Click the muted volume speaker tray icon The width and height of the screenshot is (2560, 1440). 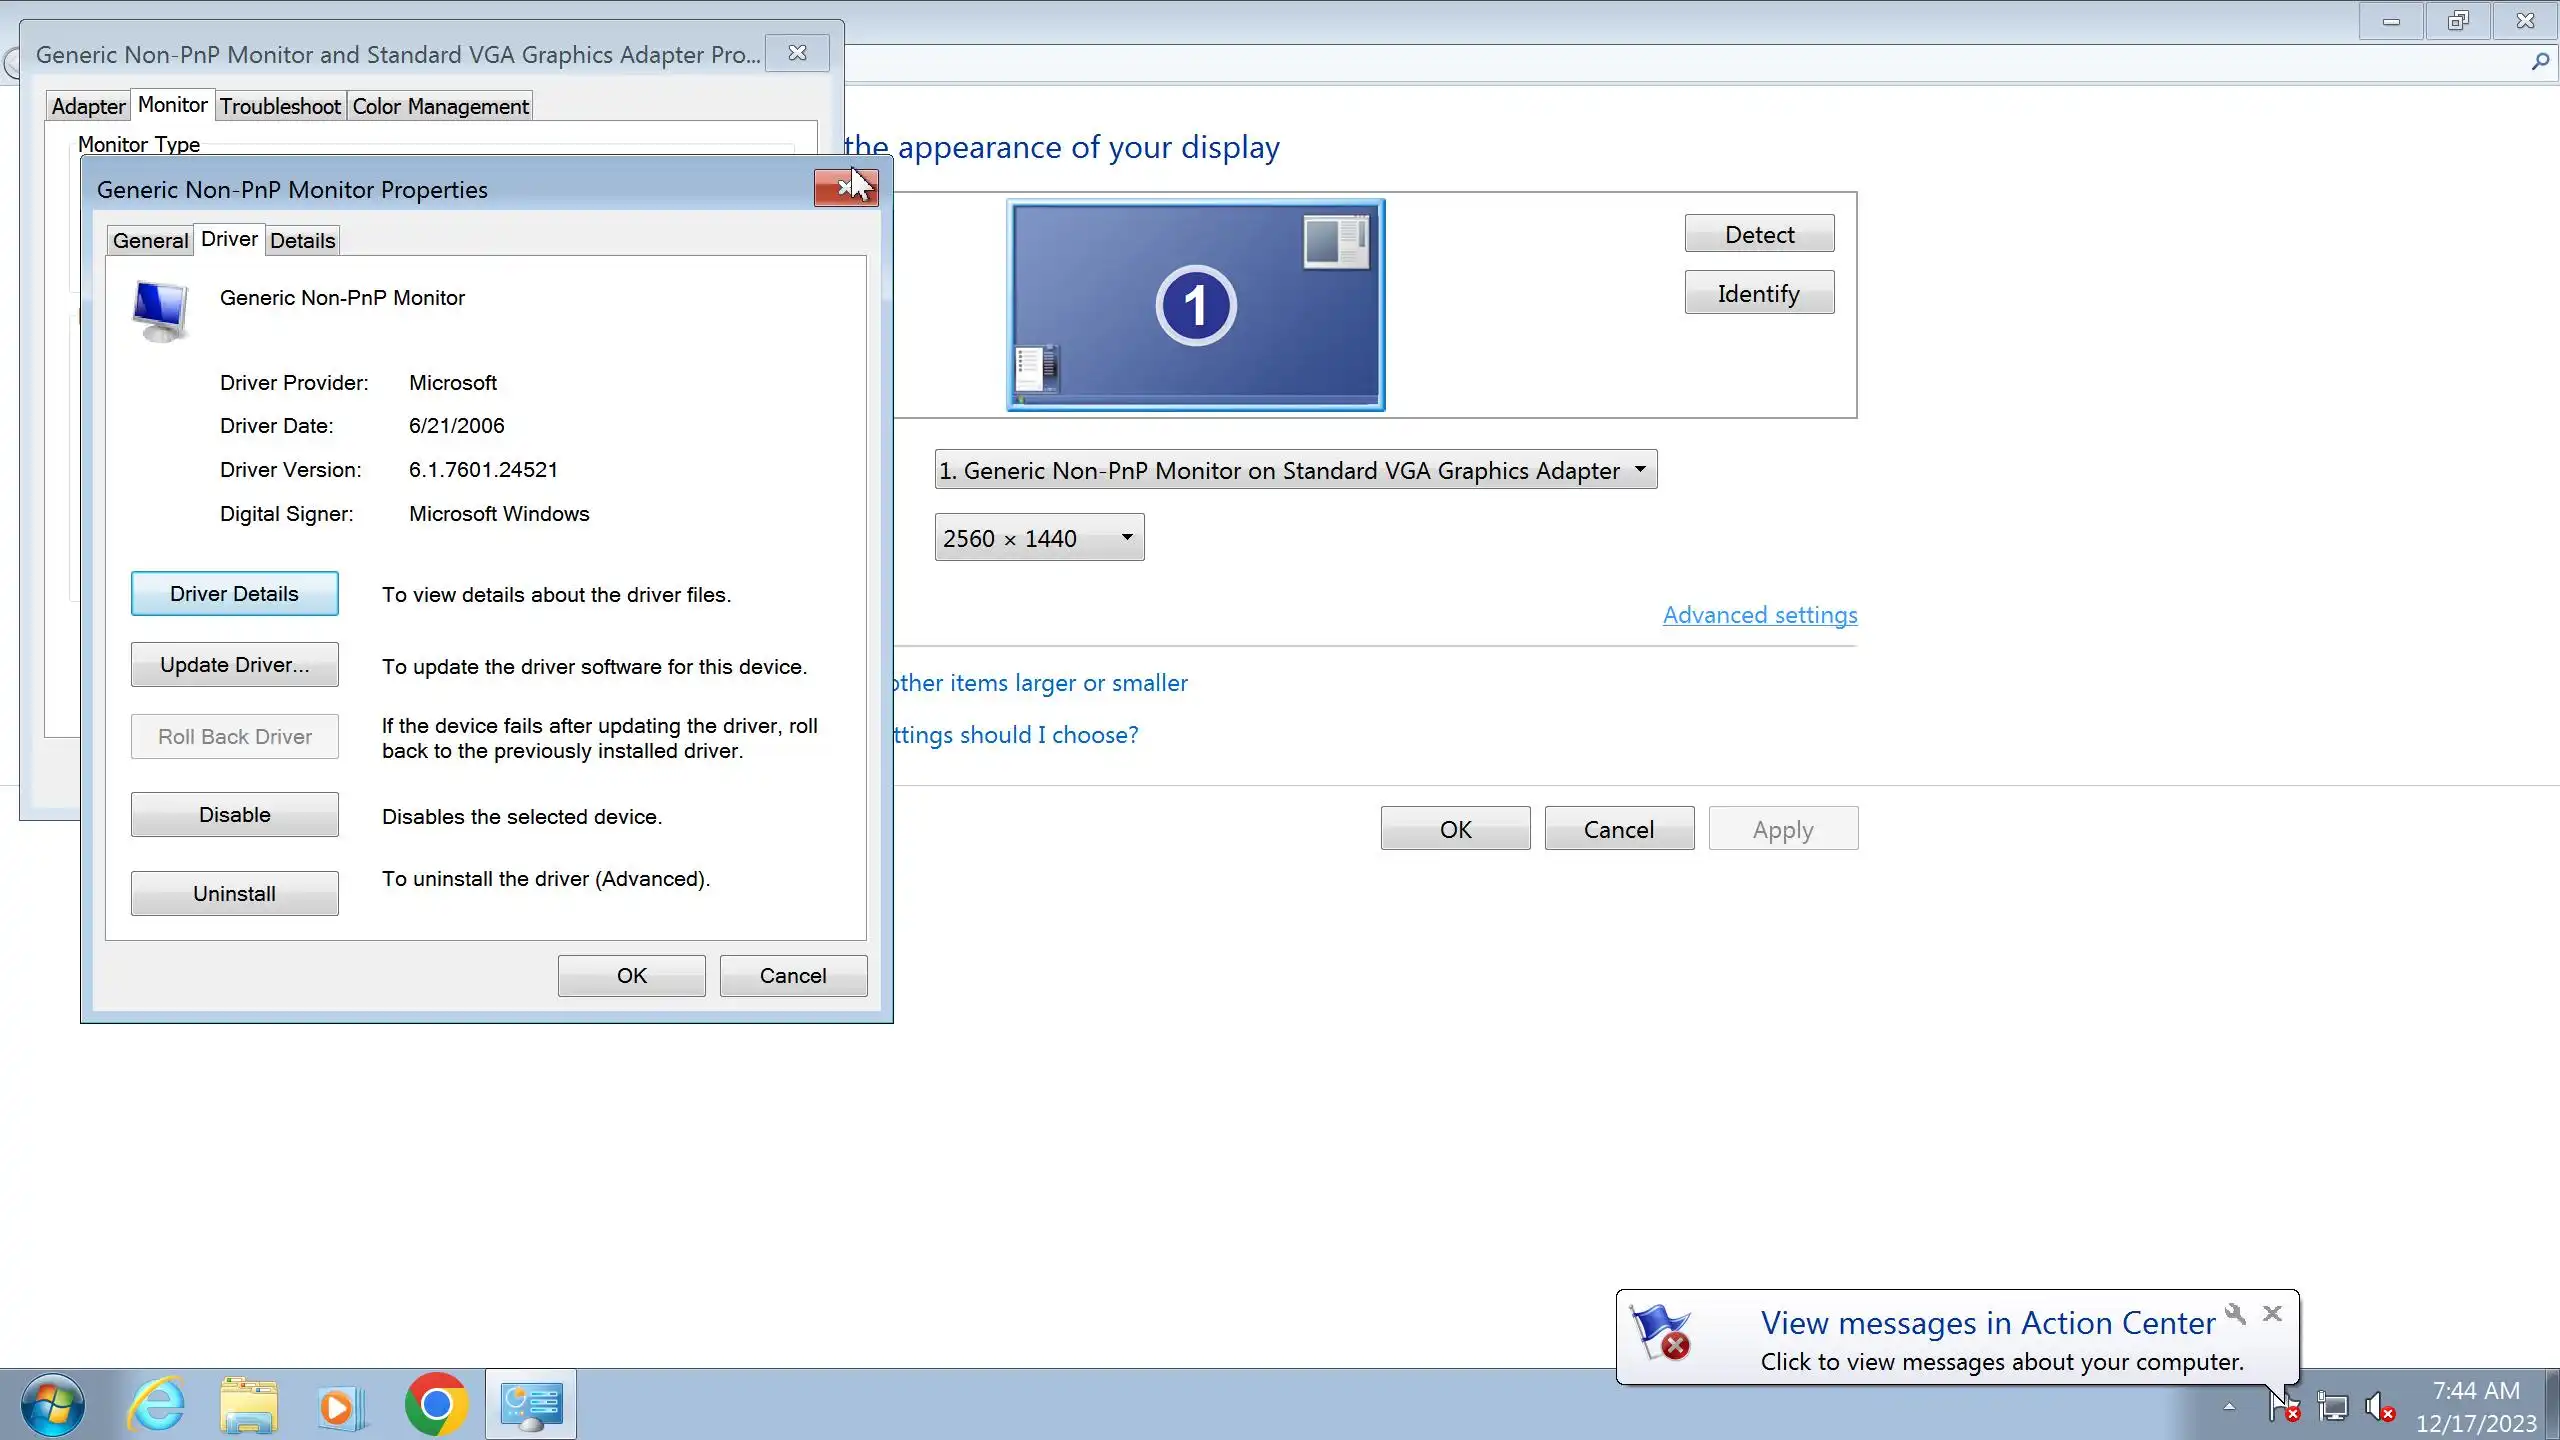(x=2379, y=1407)
